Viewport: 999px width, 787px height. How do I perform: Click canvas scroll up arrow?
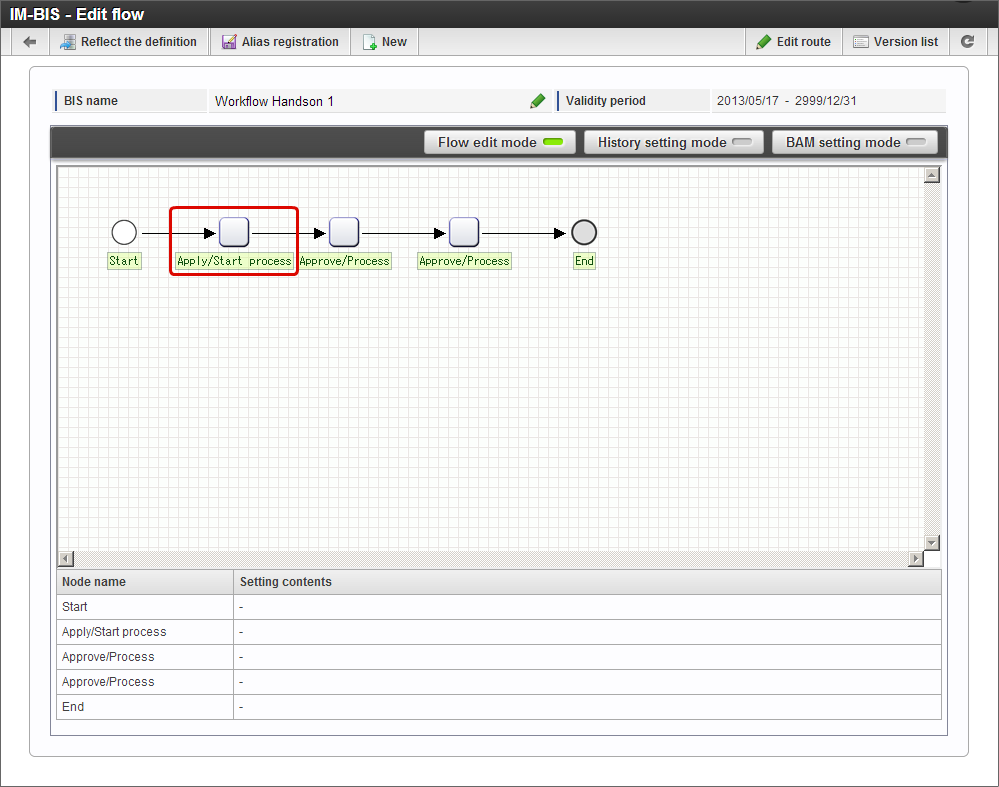pyautogui.click(x=932, y=175)
